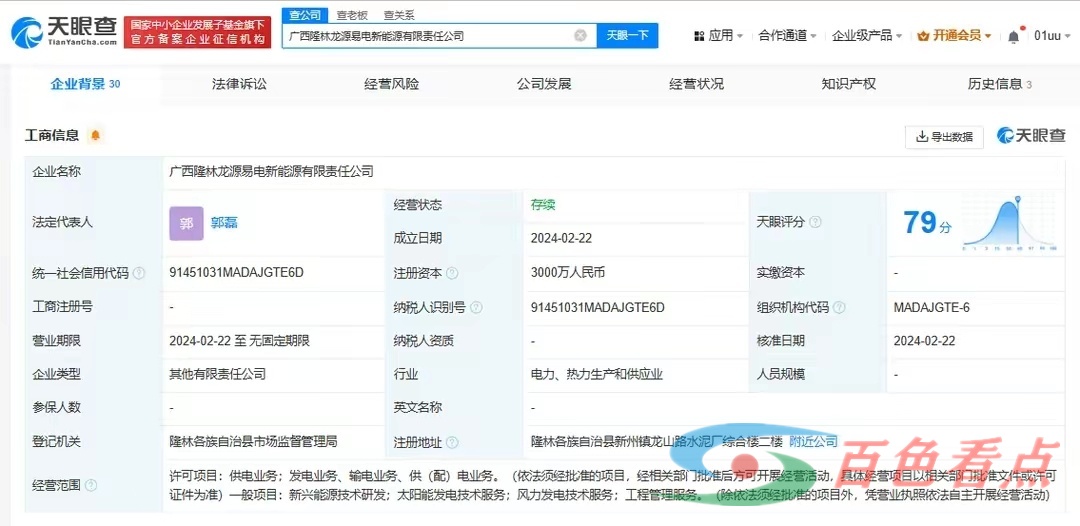
Task: Click 电力、热力生产和供应业 industry value
Action: pyautogui.click(x=596, y=375)
